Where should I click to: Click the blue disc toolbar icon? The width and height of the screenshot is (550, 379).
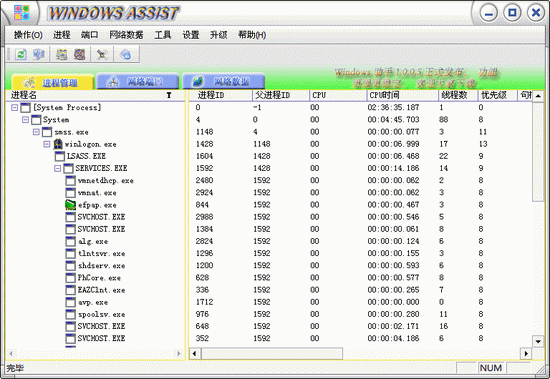pyautogui.click(x=126, y=54)
